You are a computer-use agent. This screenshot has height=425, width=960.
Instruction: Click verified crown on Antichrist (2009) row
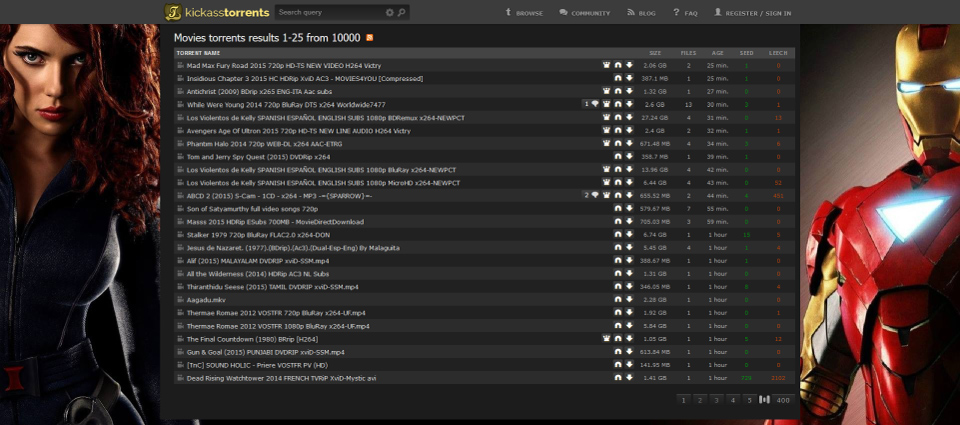[607, 91]
